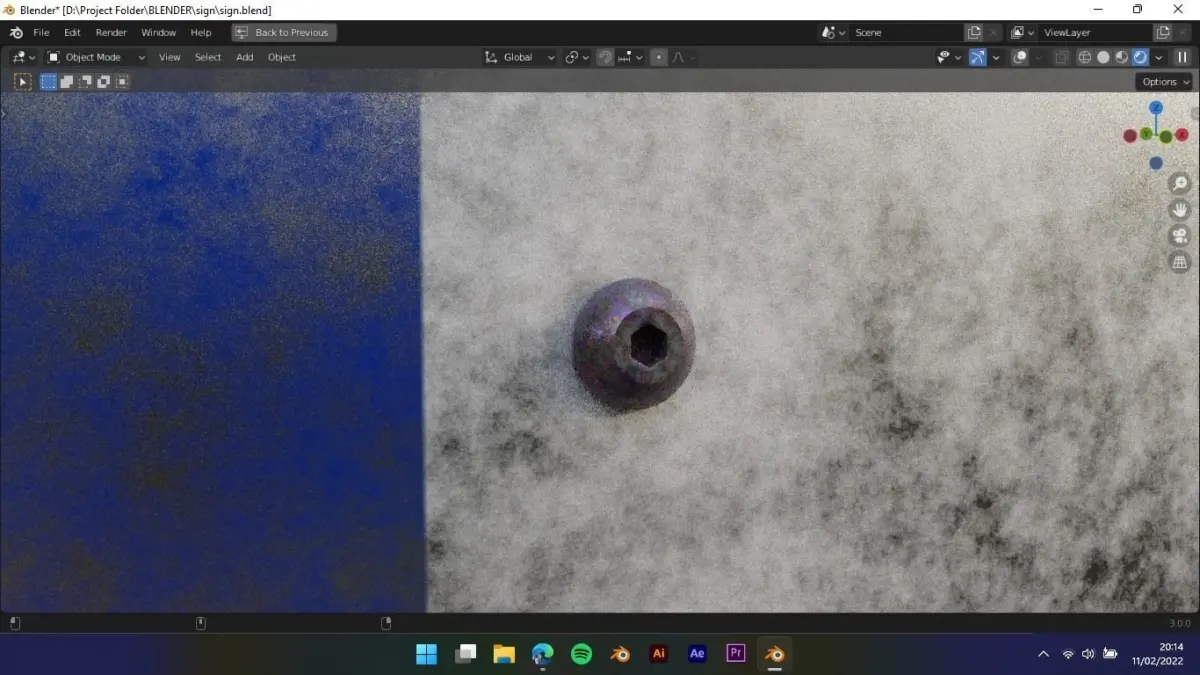Image resolution: width=1200 pixels, height=675 pixels.
Task: Open the Windows Start menu
Action: coord(426,654)
